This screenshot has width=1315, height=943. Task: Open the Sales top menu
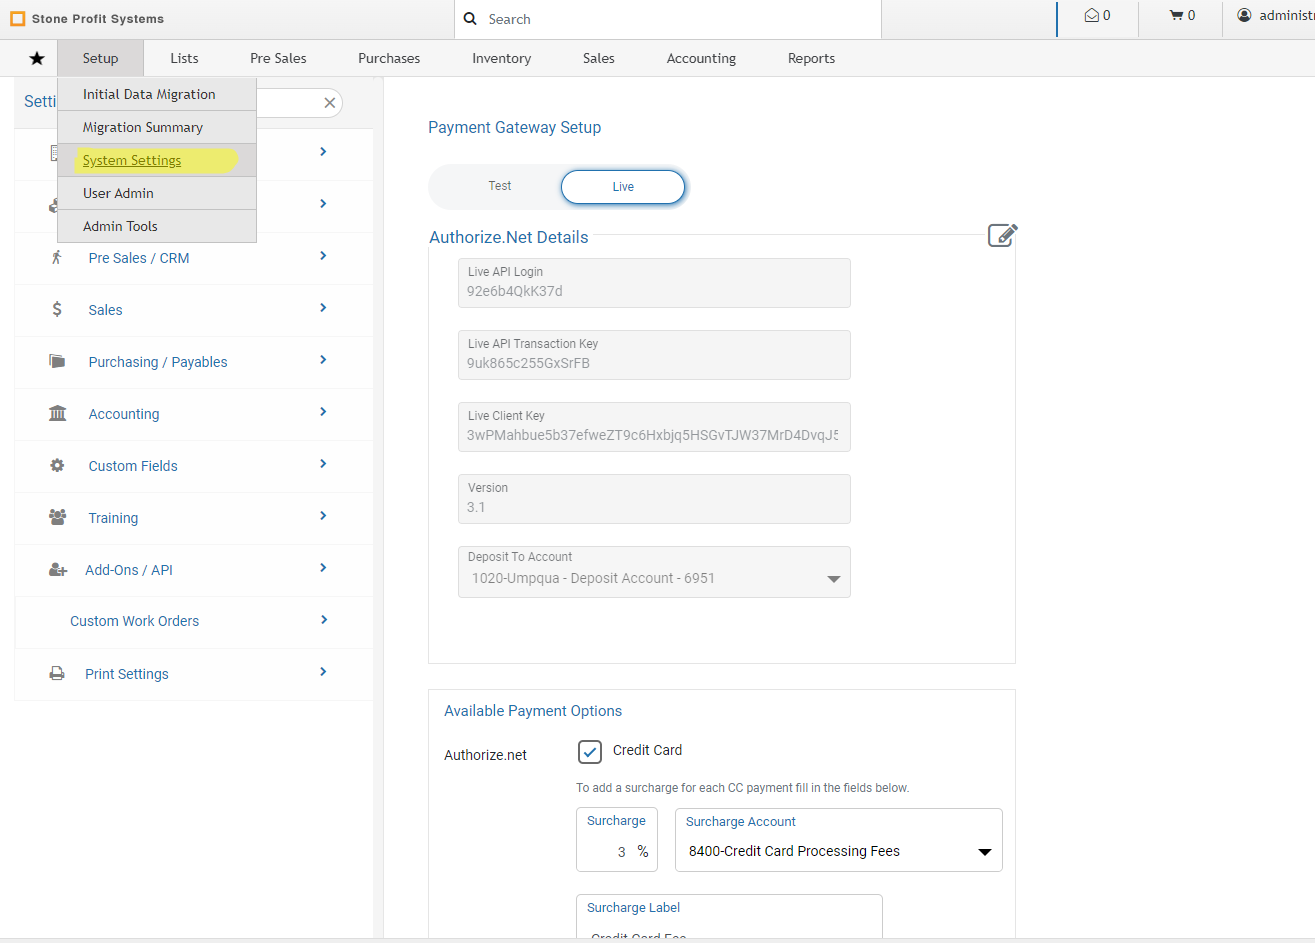(x=598, y=58)
